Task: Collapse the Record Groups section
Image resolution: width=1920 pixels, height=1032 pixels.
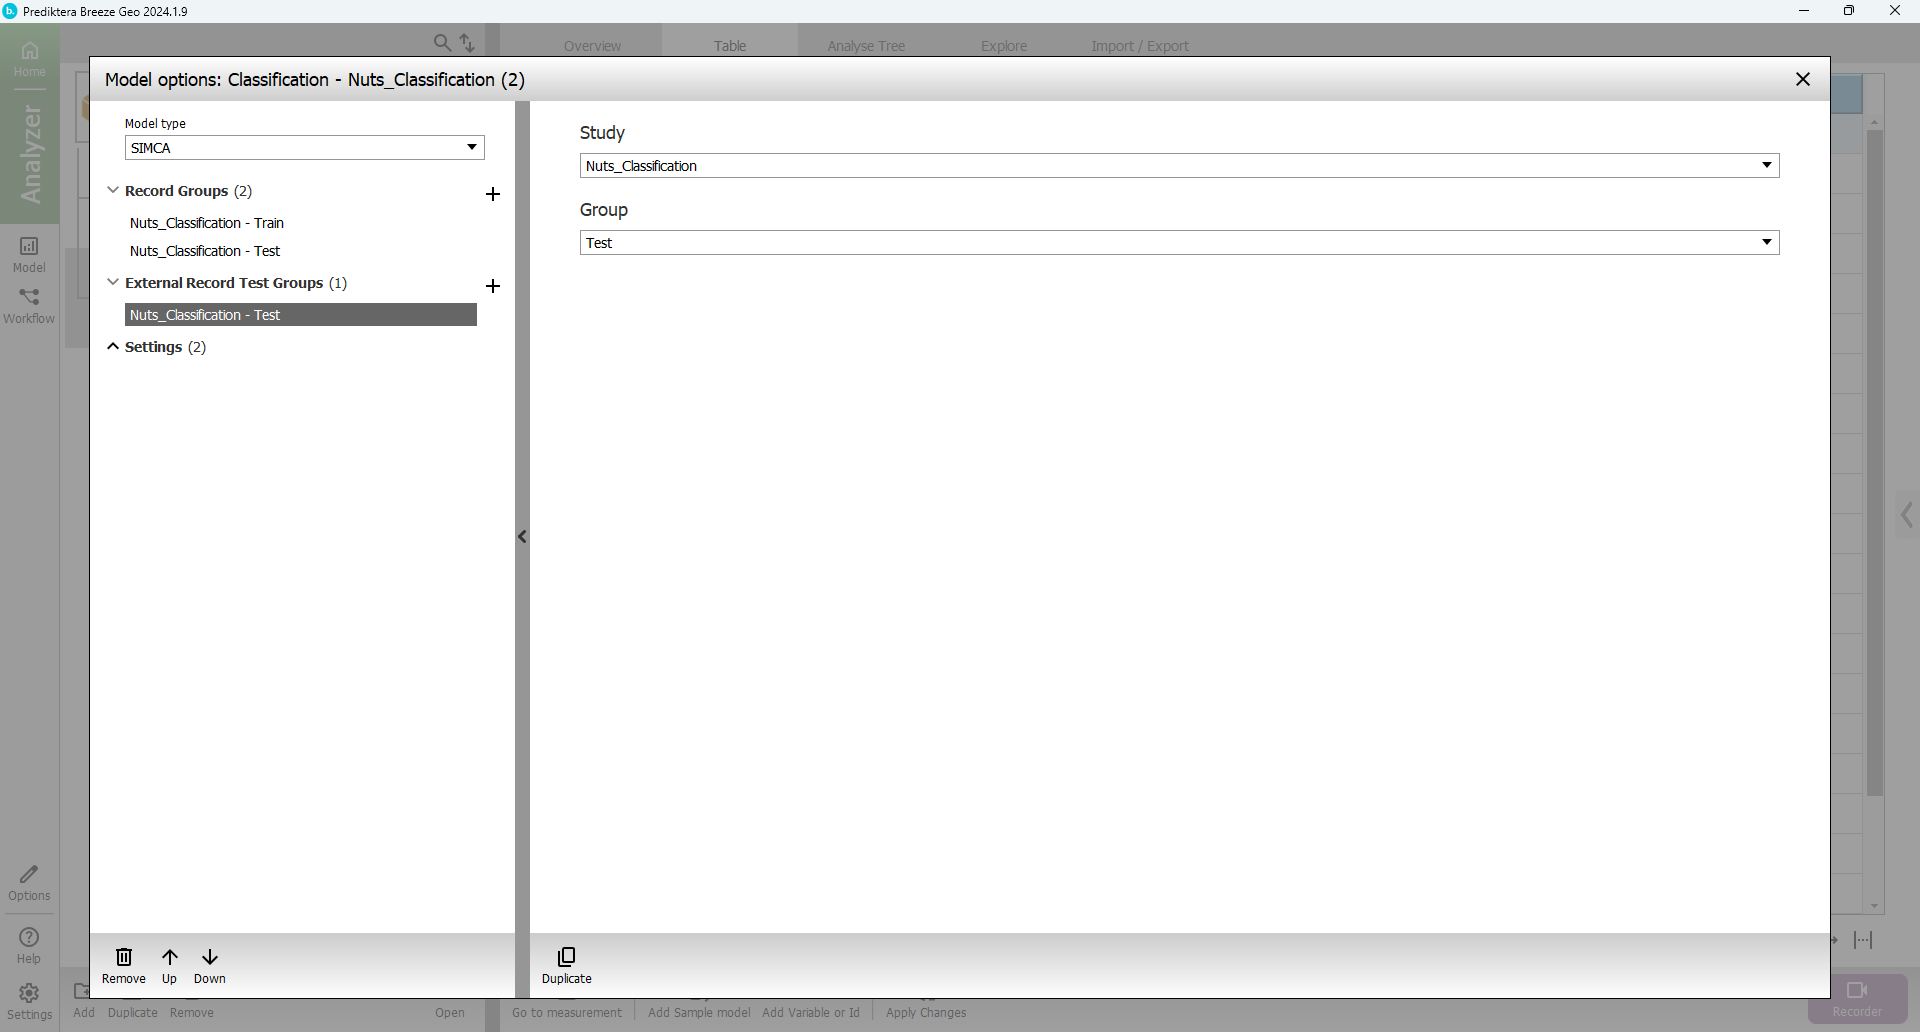Action: point(113,190)
